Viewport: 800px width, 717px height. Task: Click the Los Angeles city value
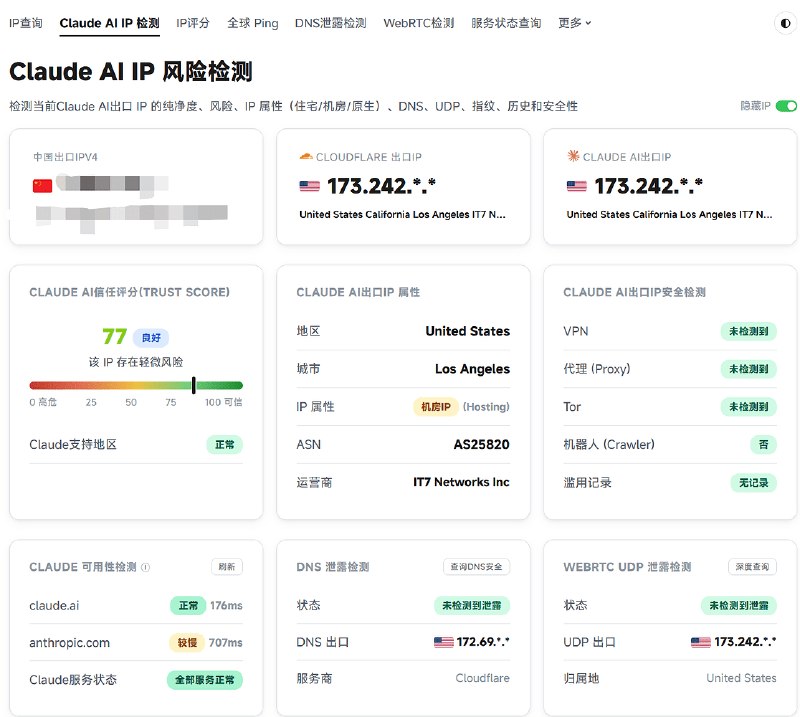(x=472, y=369)
